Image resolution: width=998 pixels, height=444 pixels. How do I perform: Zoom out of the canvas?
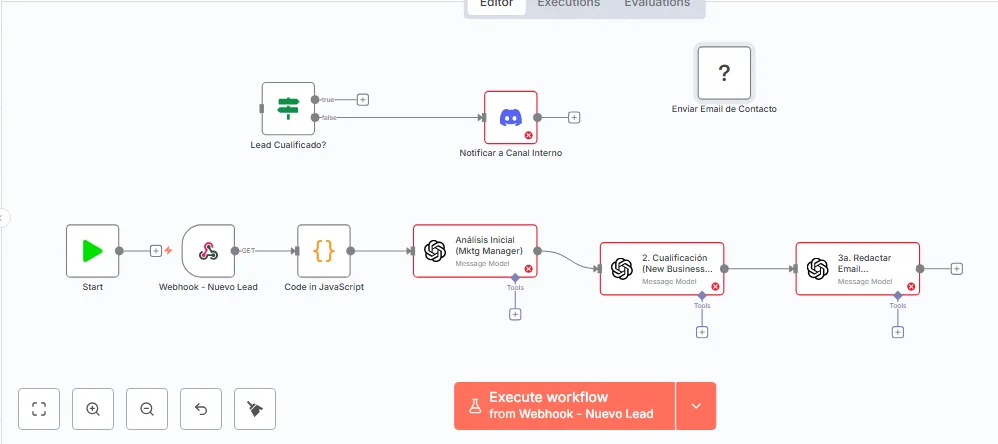click(147, 408)
